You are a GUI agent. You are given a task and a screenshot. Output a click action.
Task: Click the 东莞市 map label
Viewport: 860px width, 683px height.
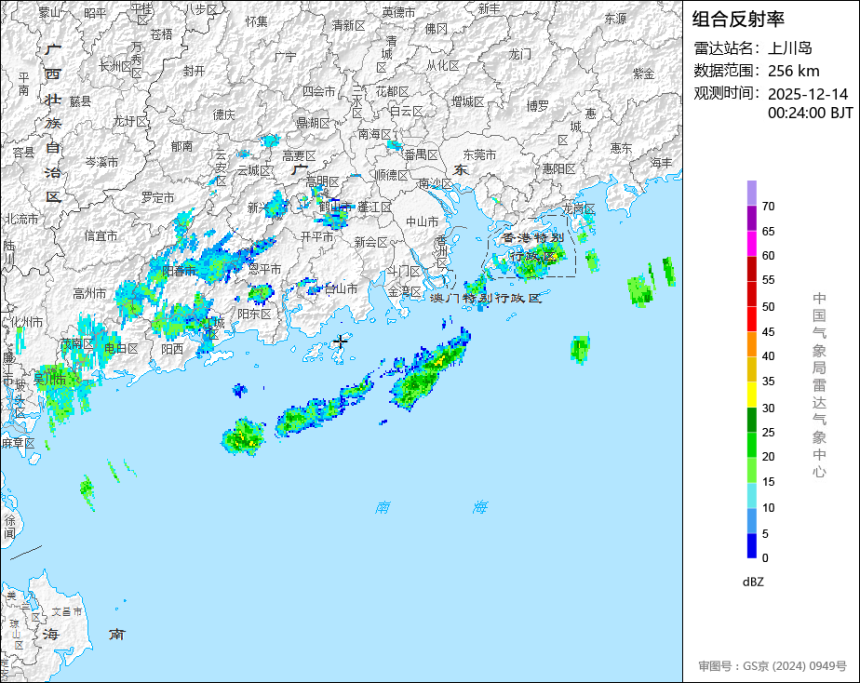click(479, 155)
